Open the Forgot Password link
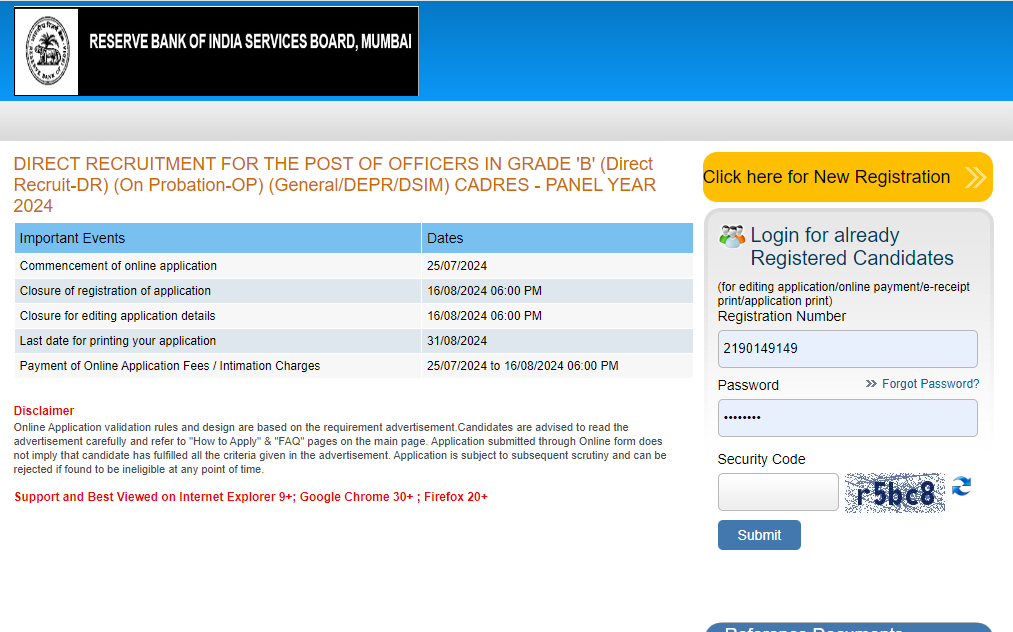Viewport: 1013px width, 632px height. [x=930, y=384]
